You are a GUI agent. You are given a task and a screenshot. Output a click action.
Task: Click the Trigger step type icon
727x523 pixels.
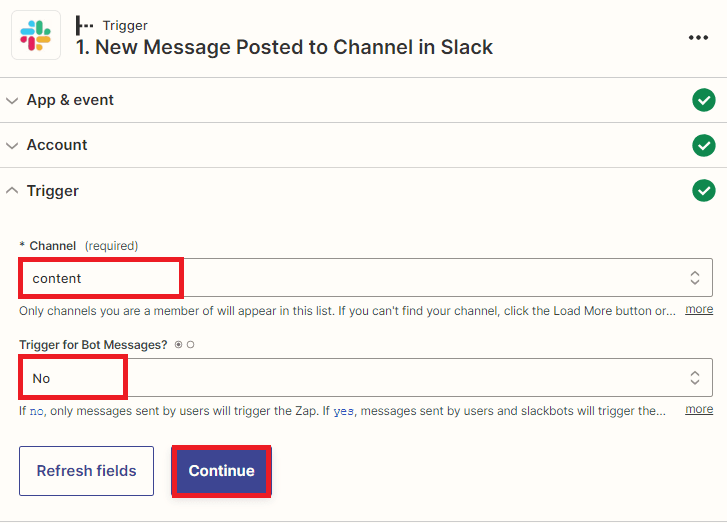pos(85,25)
